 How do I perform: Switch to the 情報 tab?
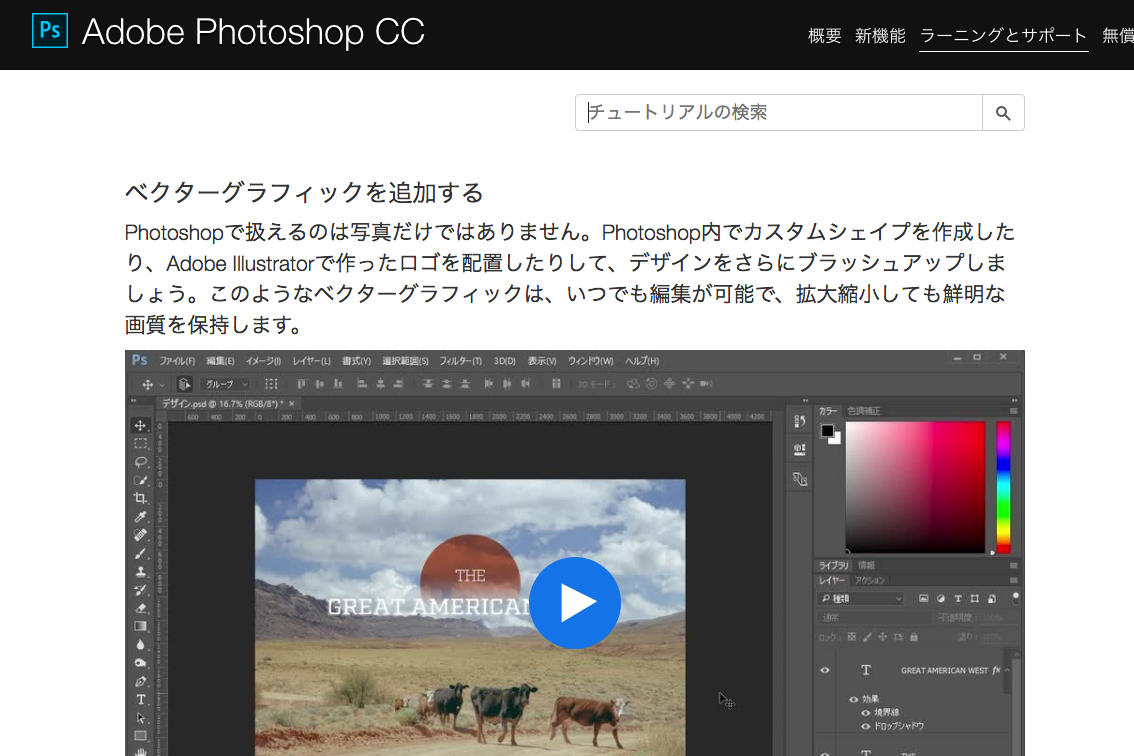point(866,565)
